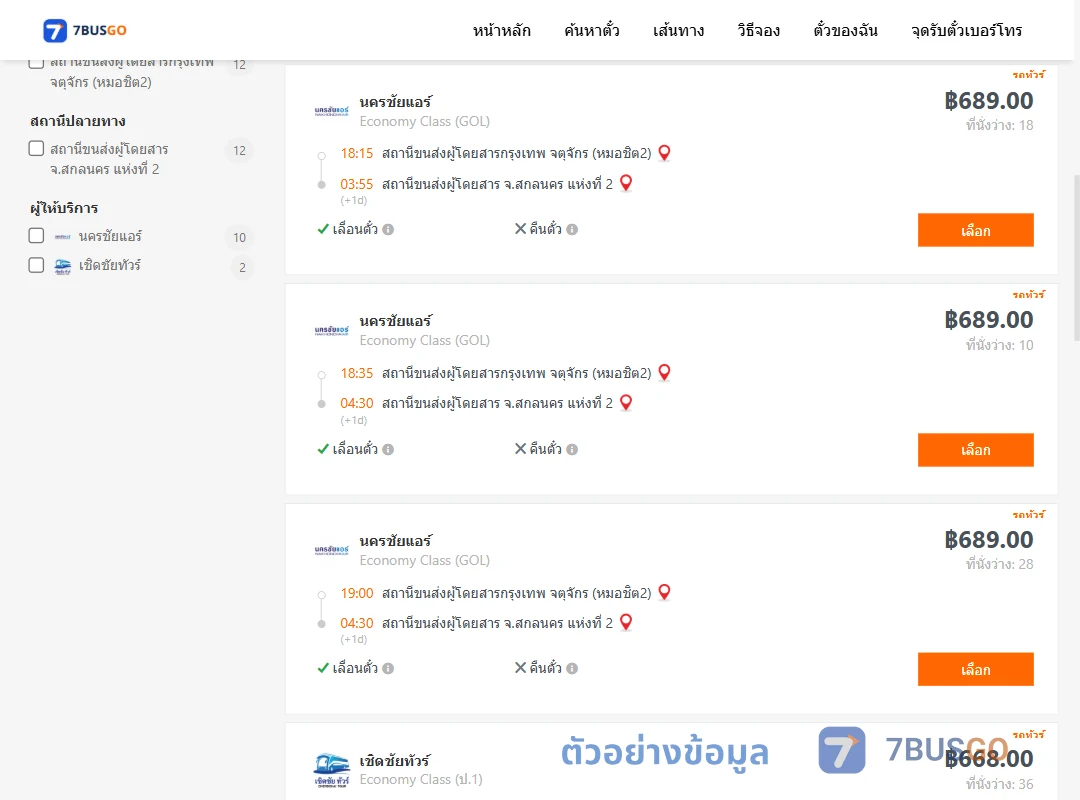Click count badge 10 beside นครชัยแอร์ filter
The width and height of the screenshot is (1080, 800).
[239, 238]
